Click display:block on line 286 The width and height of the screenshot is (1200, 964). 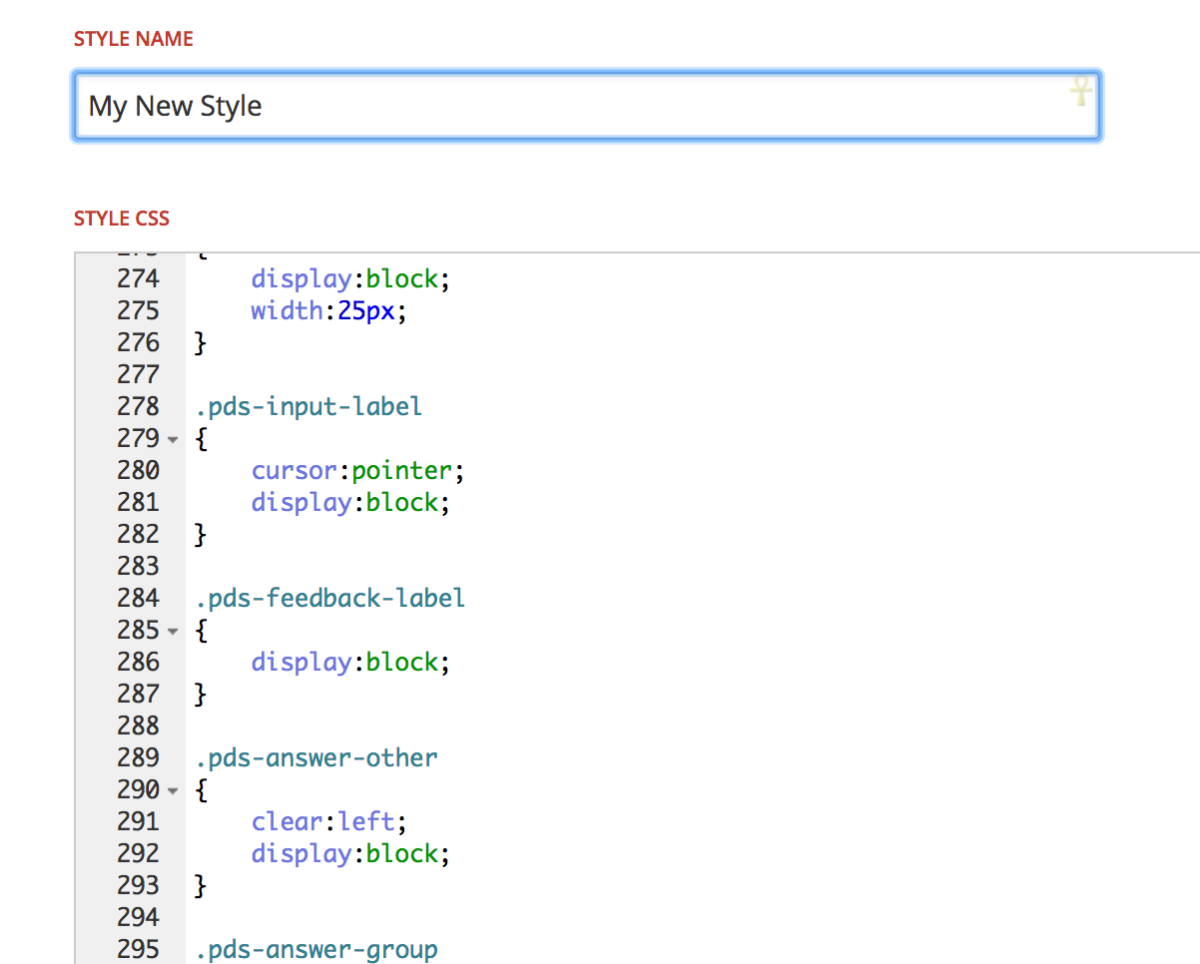point(350,662)
